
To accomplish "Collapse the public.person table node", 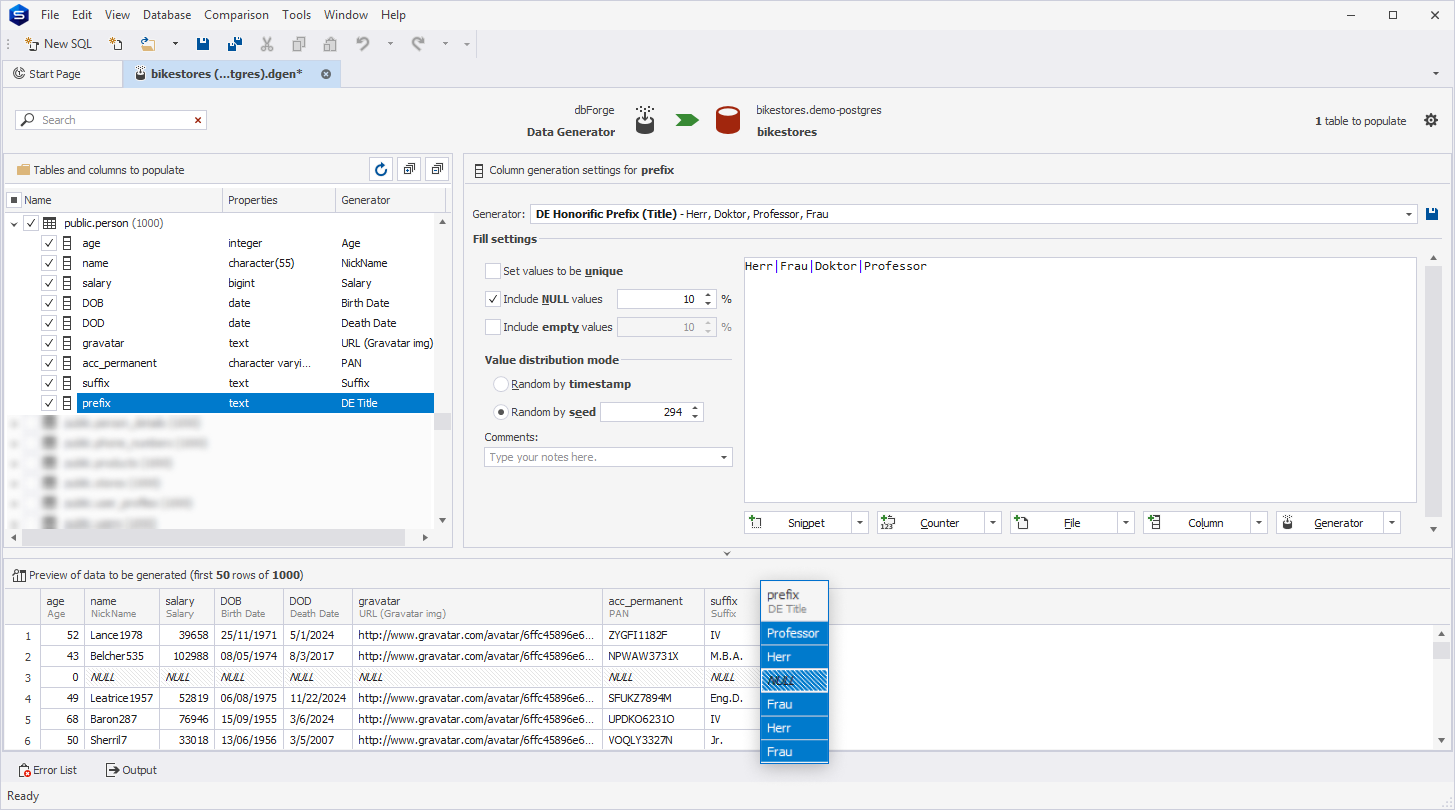I will point(14,223).
